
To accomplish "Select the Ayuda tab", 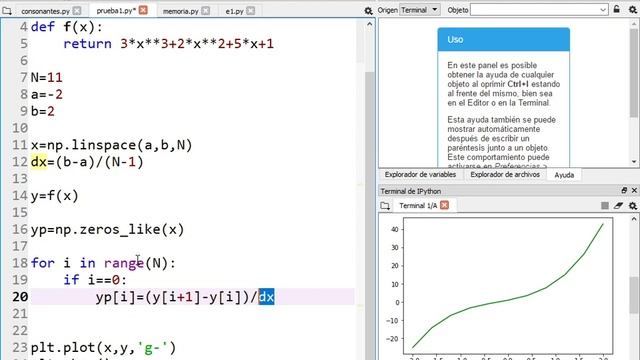I will (x=564, y=175).
